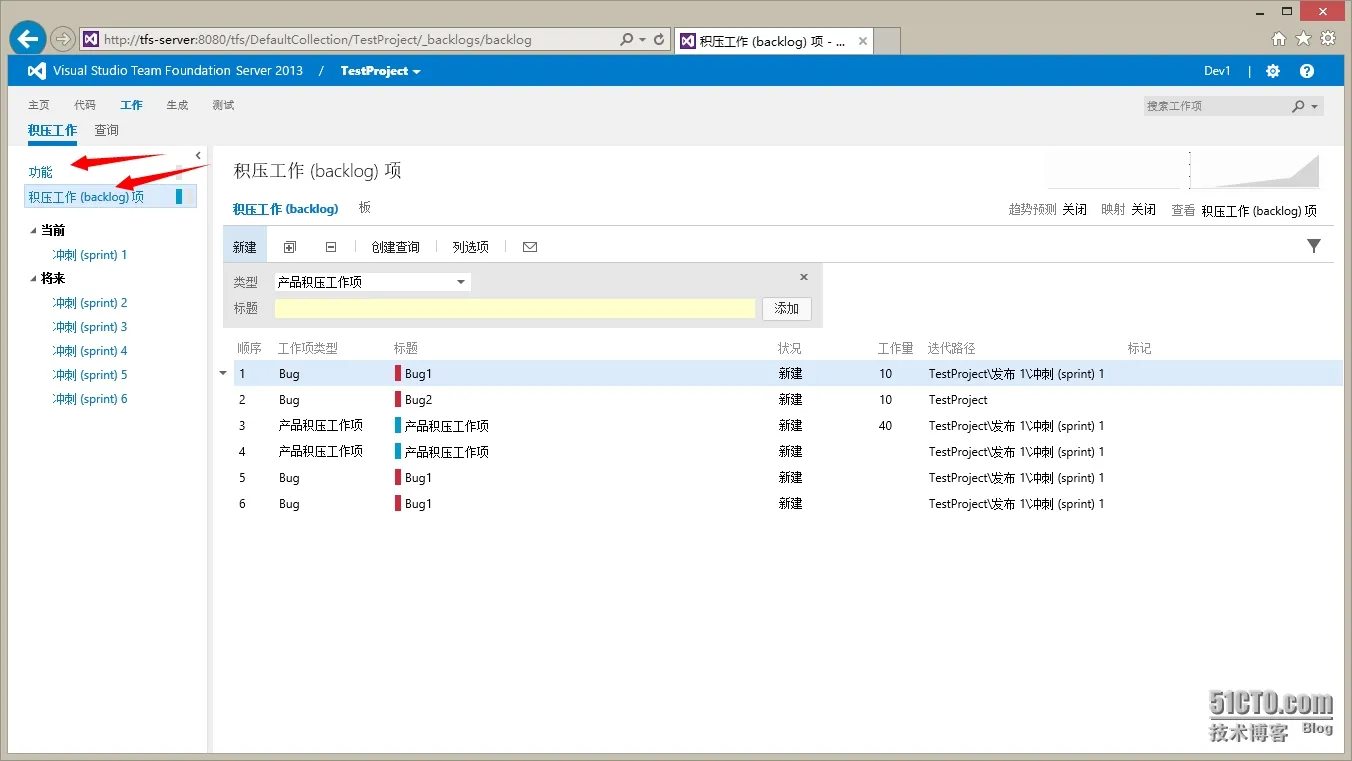Select the 产品积压工作项 title in row 3
Screen dimensions: 1352x761
tap(447, 426)
